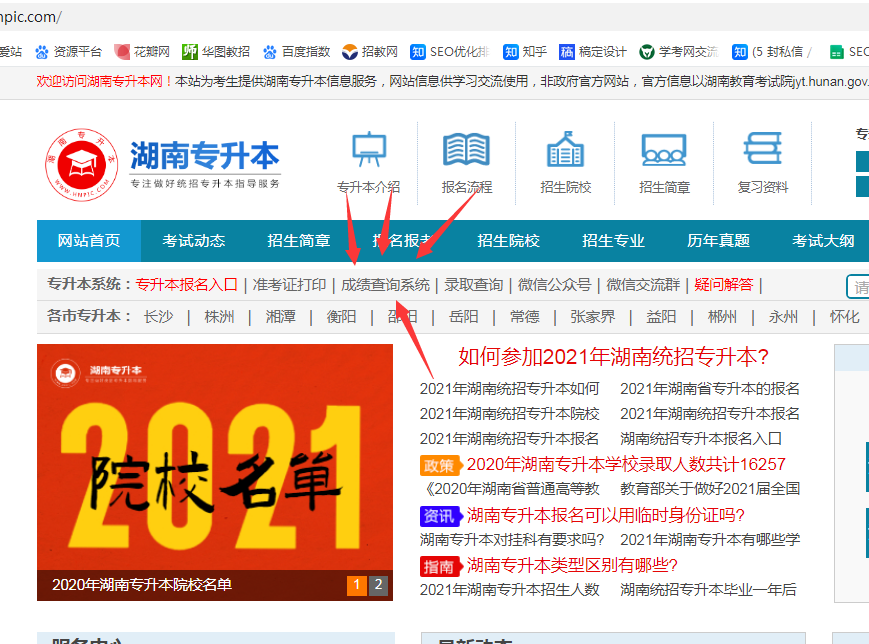Open the 报名流程 open-book icon

tap(467, 149)
